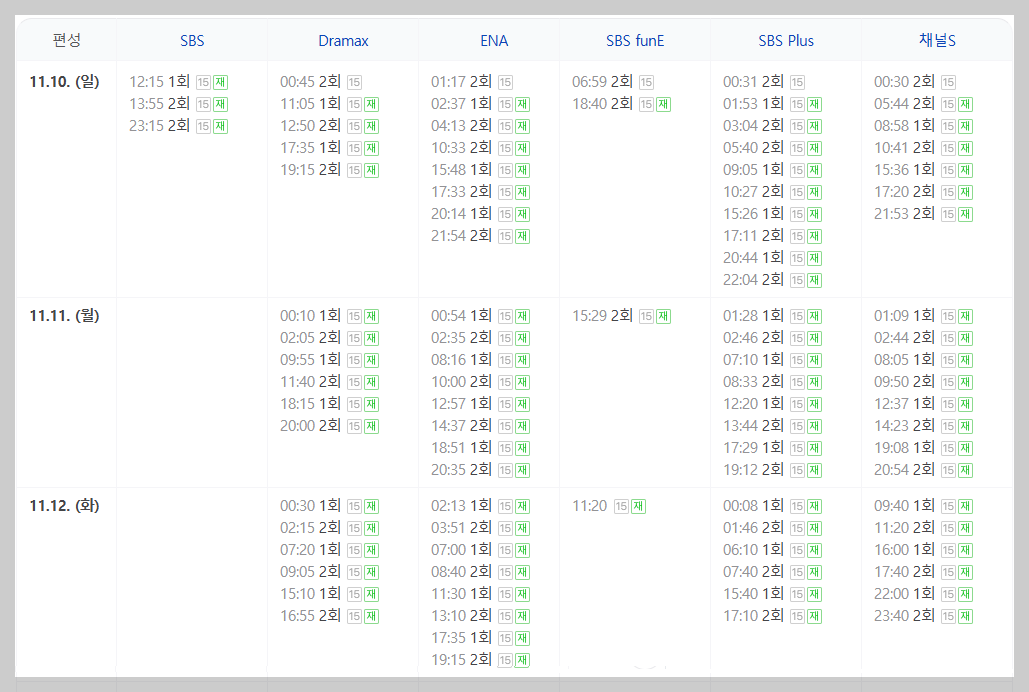
Task: Click the 재 rerun badge beside SBS 12:15 1회
Action: point(220,82)
